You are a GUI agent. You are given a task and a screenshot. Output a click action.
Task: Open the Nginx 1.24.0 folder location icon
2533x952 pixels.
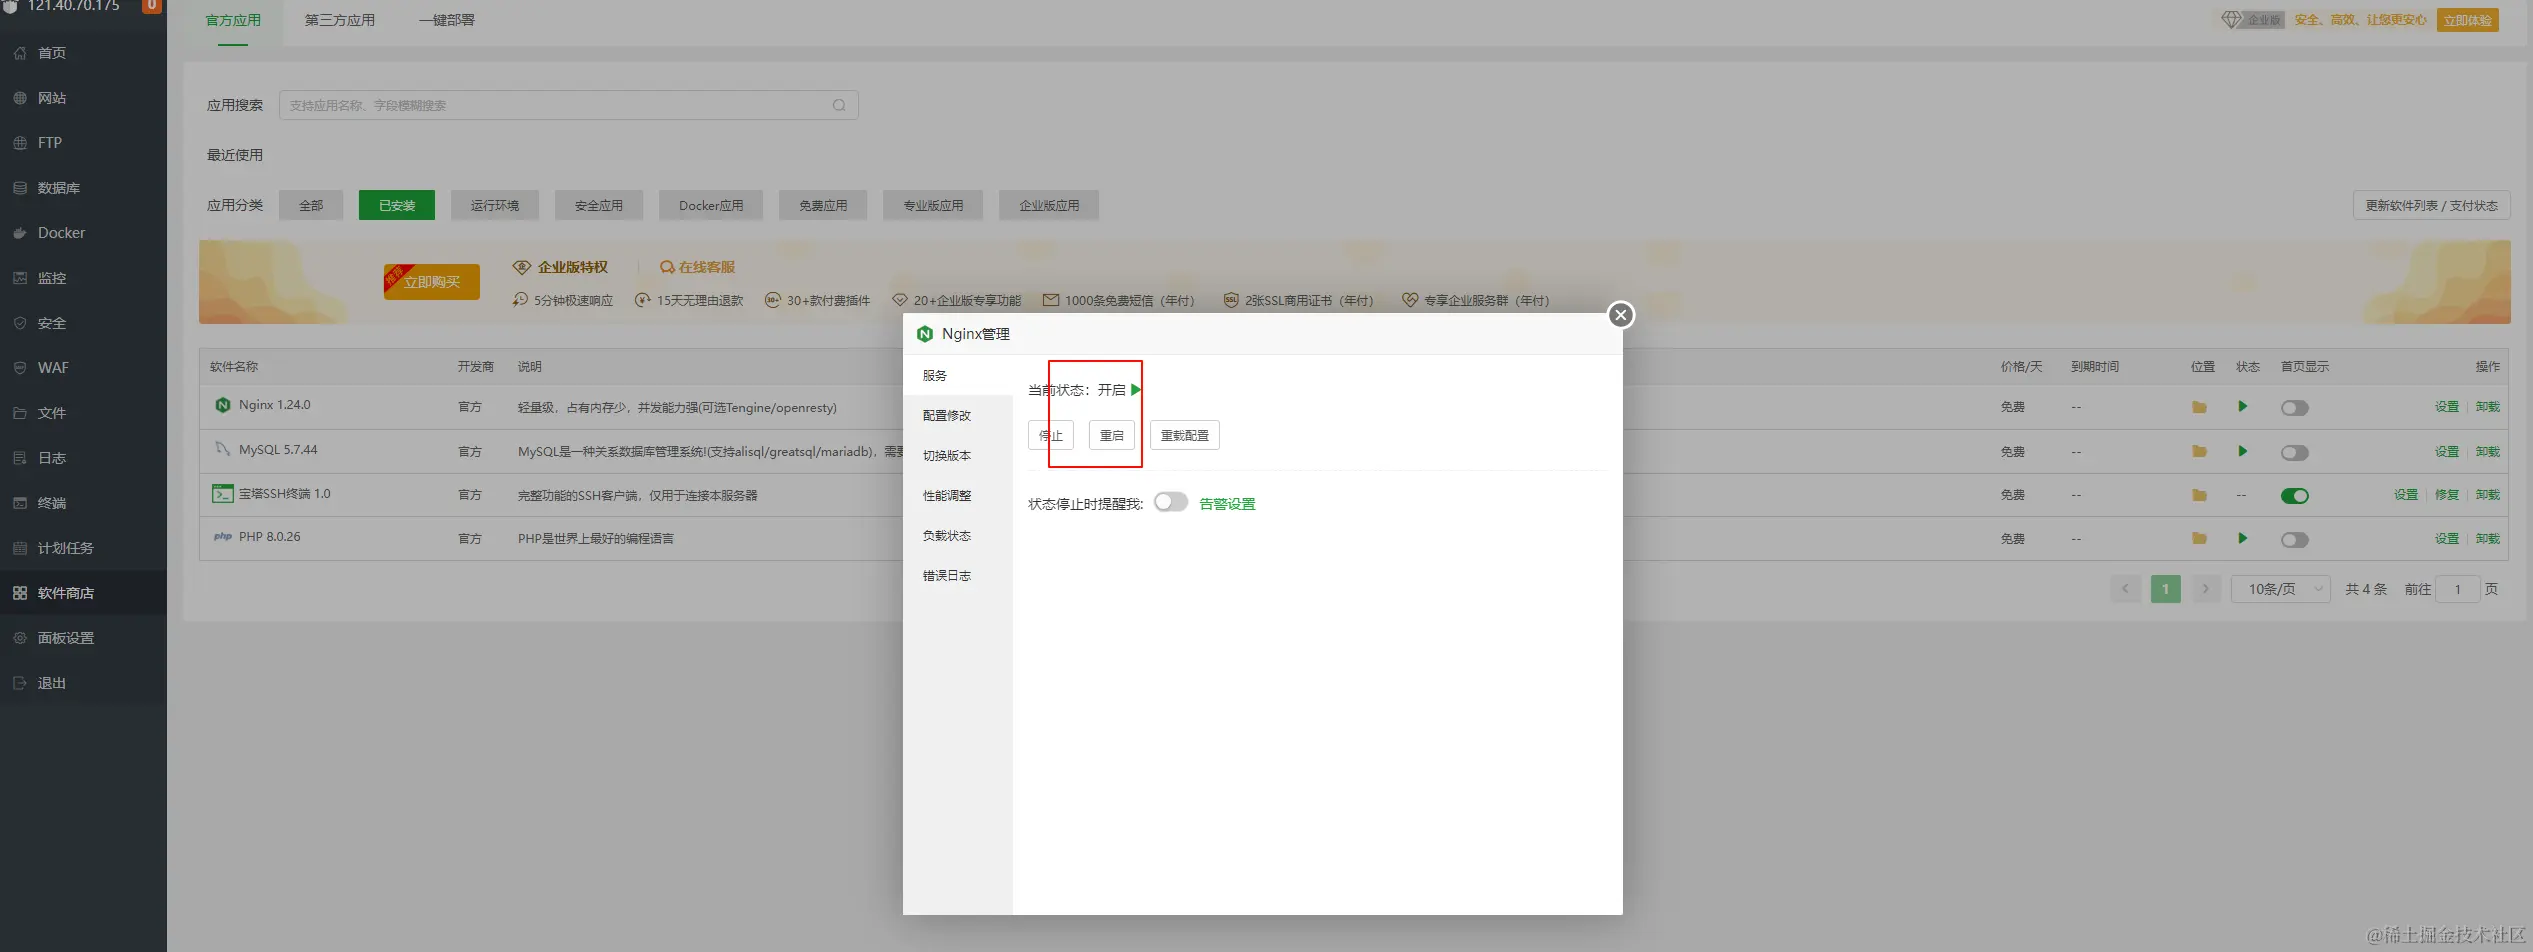2199,407
